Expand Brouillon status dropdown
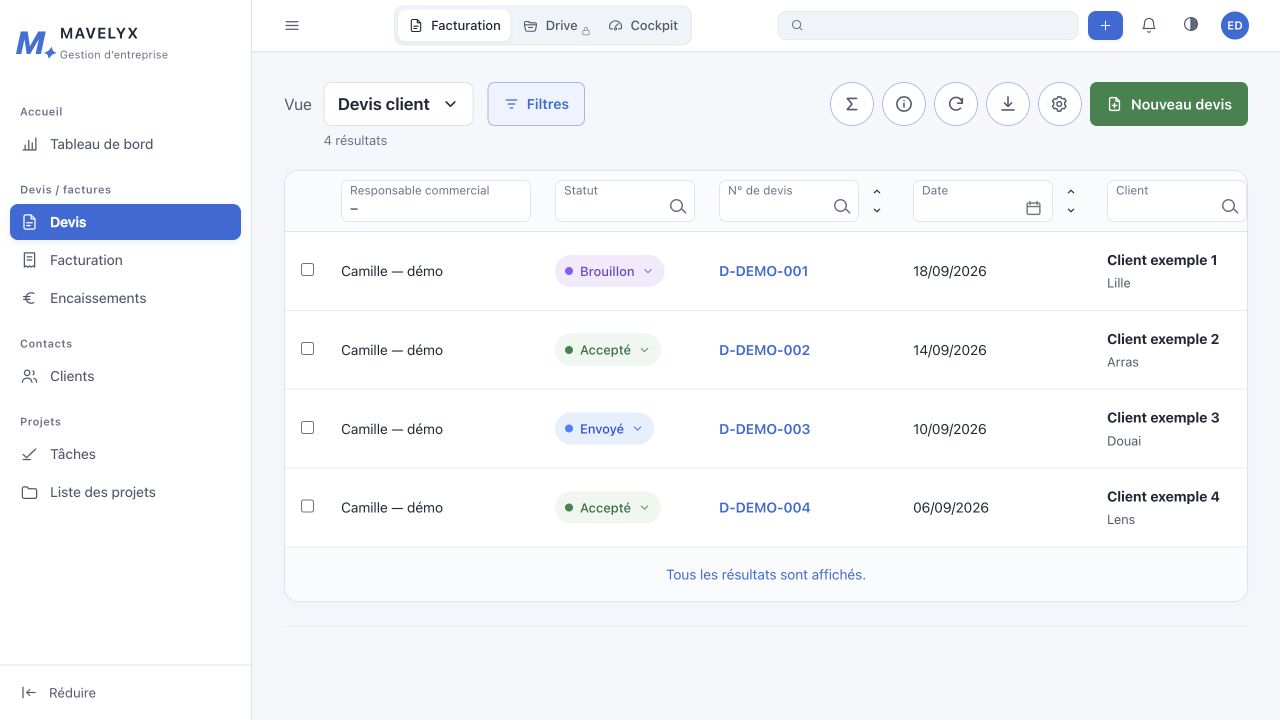1280x720 pixels. point(609,271)
